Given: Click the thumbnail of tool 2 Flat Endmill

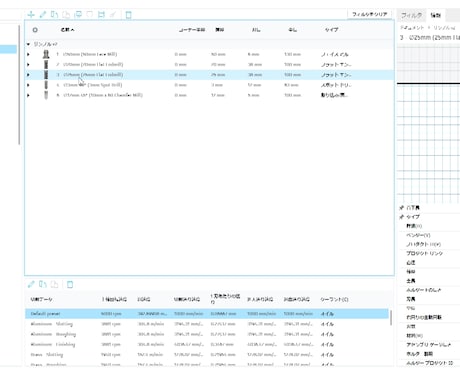Looking at the screenshot, I should (46, 64).
